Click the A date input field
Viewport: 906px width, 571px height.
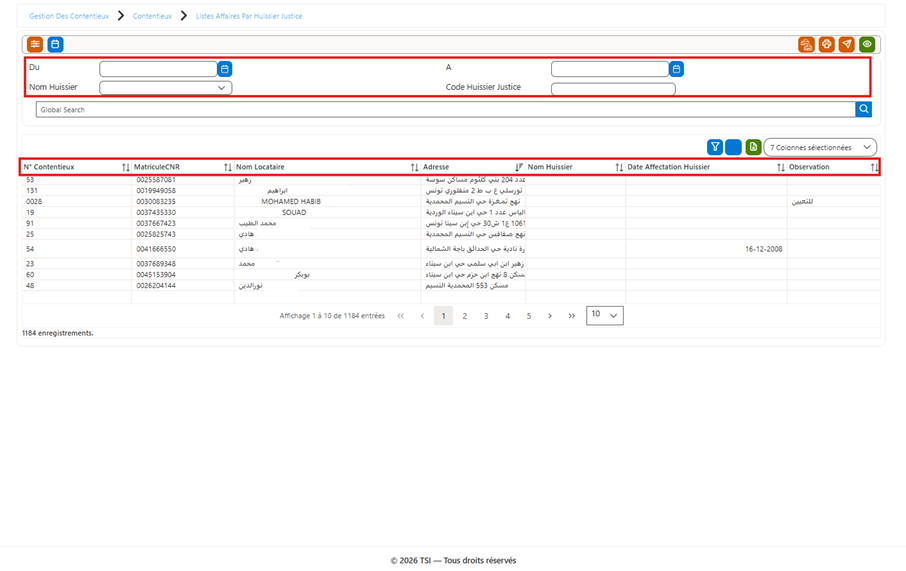(610, 69)
